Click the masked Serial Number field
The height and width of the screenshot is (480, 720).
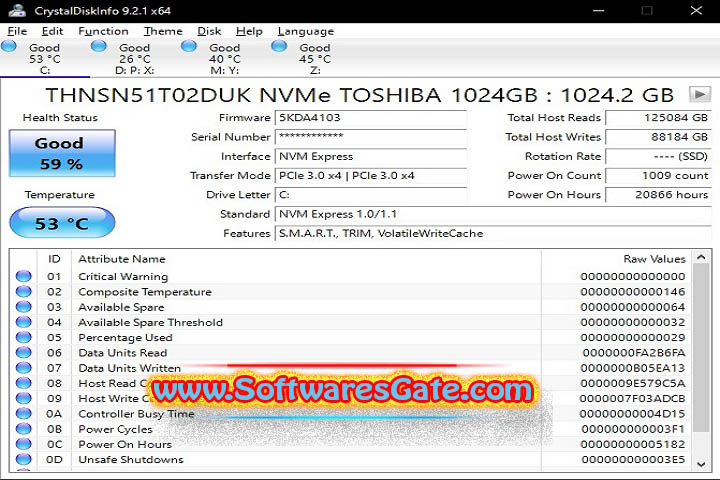(371, 137)
